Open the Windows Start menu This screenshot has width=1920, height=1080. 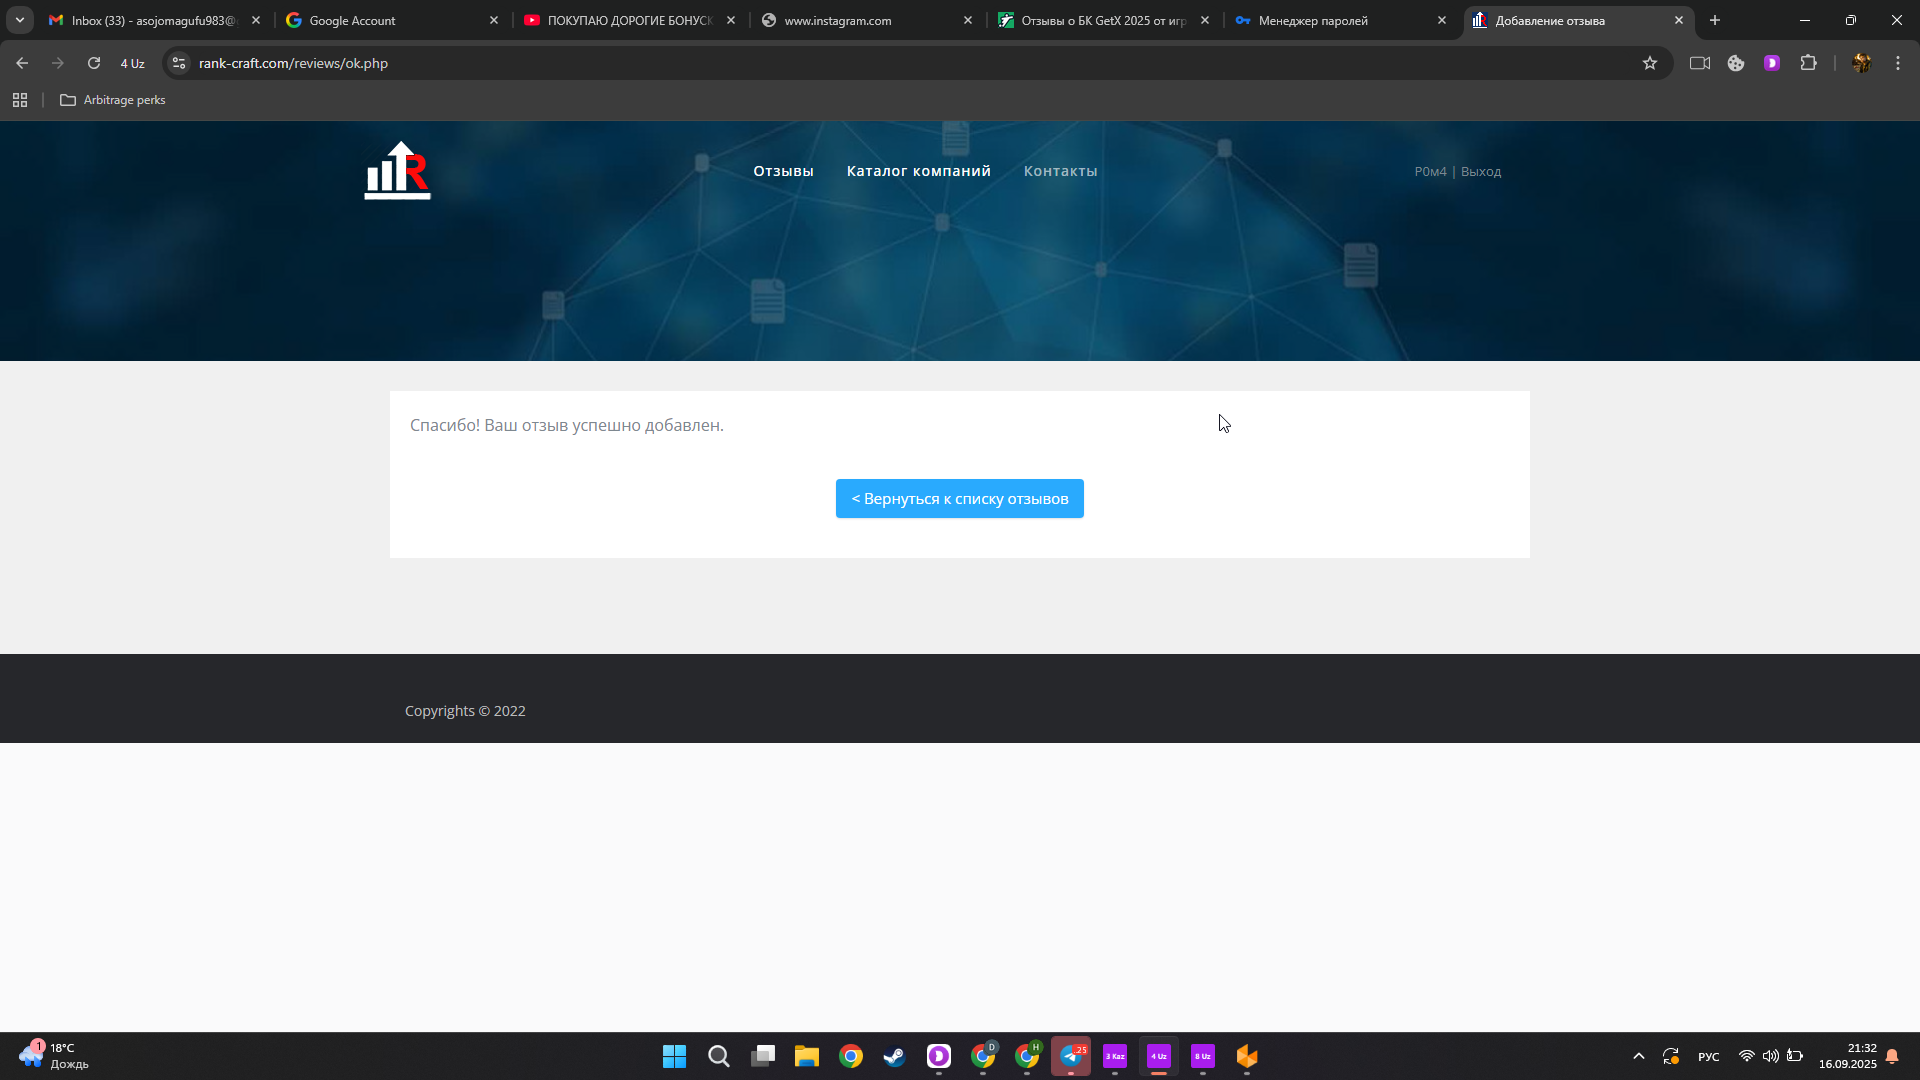(675, 1056)
